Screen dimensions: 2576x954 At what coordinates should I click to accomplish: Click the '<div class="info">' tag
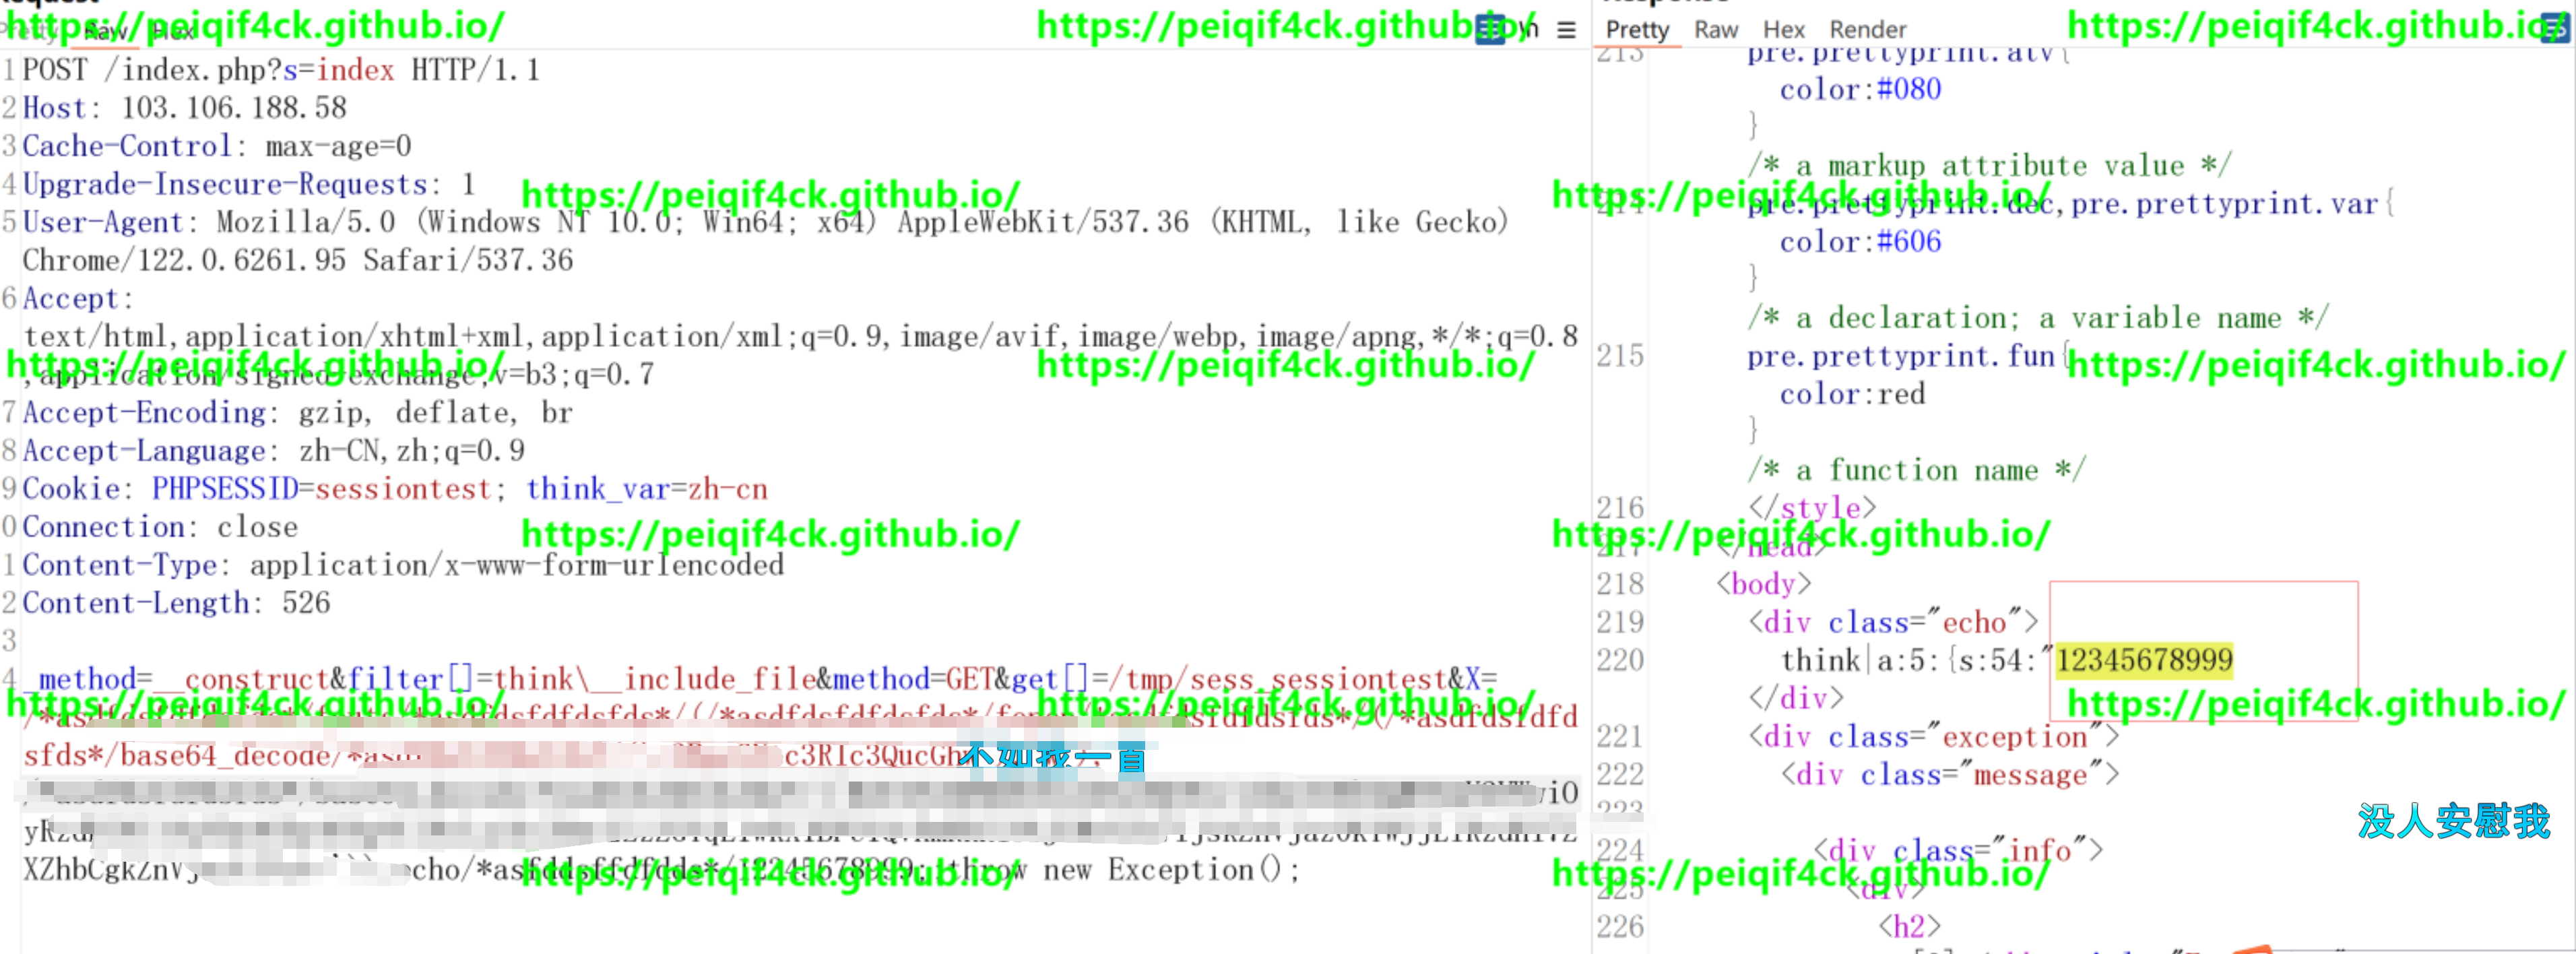1957,851
